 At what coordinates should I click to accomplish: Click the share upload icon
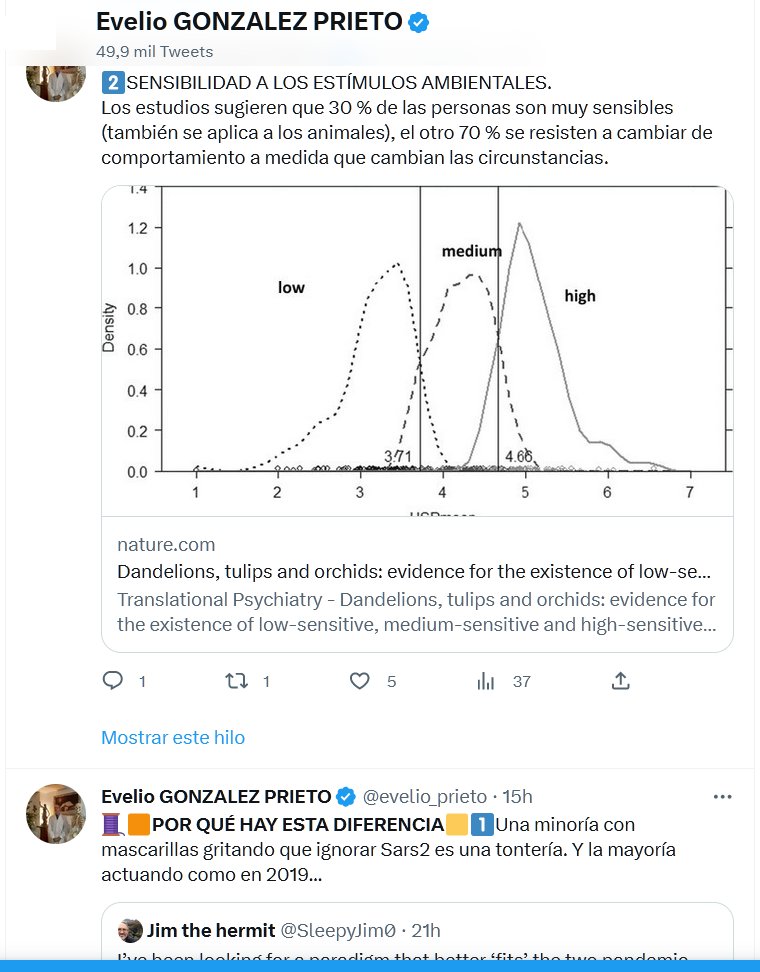(x=620, y=681)
